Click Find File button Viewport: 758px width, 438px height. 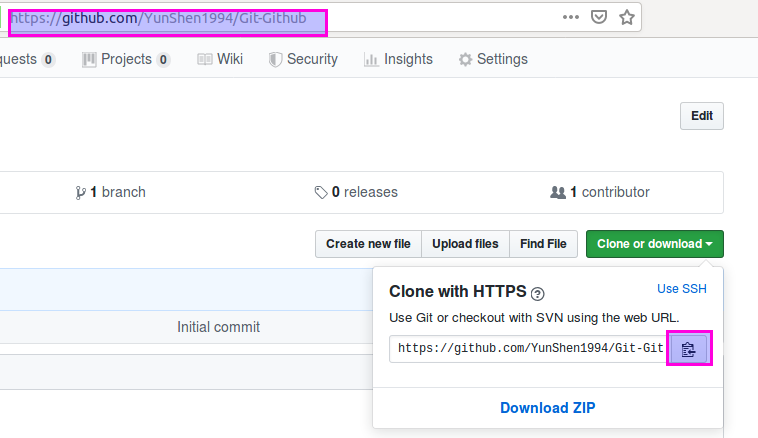543,244
